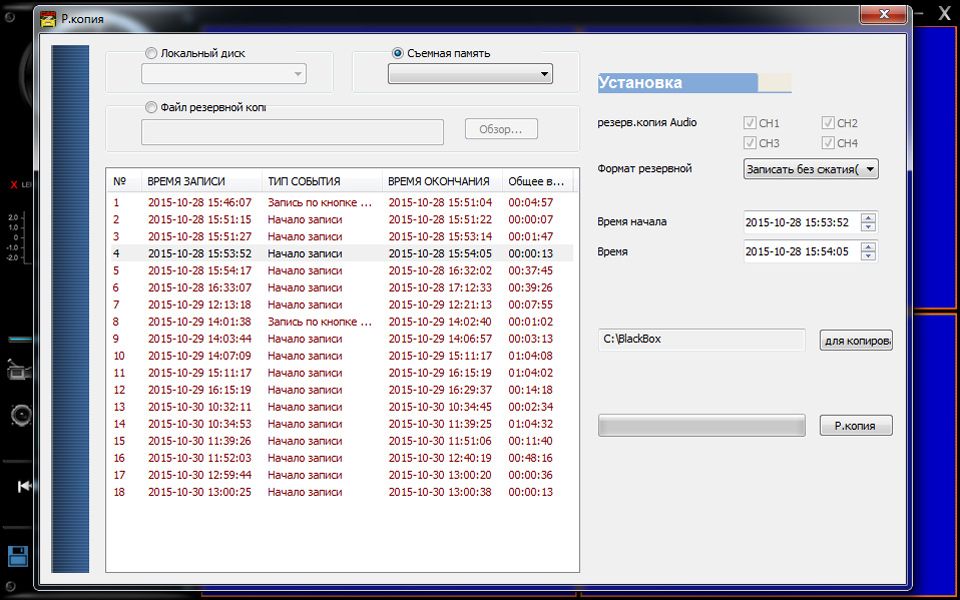Select the Локальный диск radio button
The width and height of the screenshot is (960, 600).
click(151, 53)
